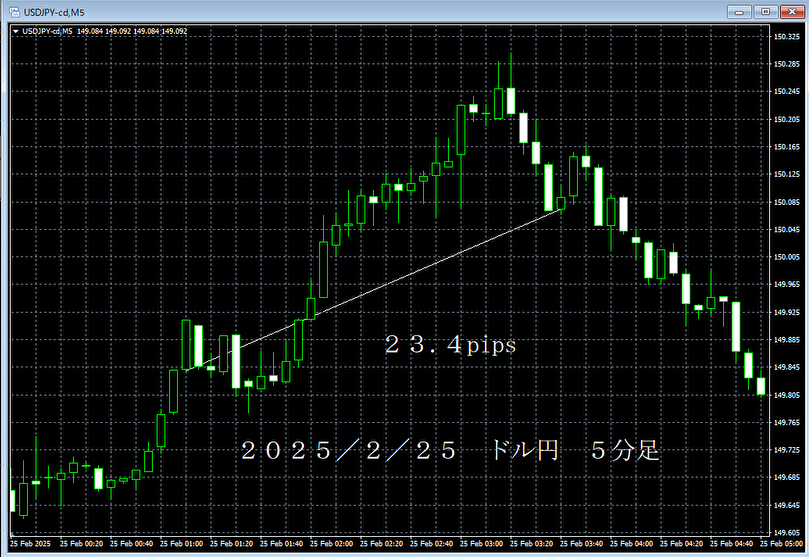The height and width of the screenshot is (557, 809).
Task: Click price level 150.325 on scale
Action: coord(787,37)
